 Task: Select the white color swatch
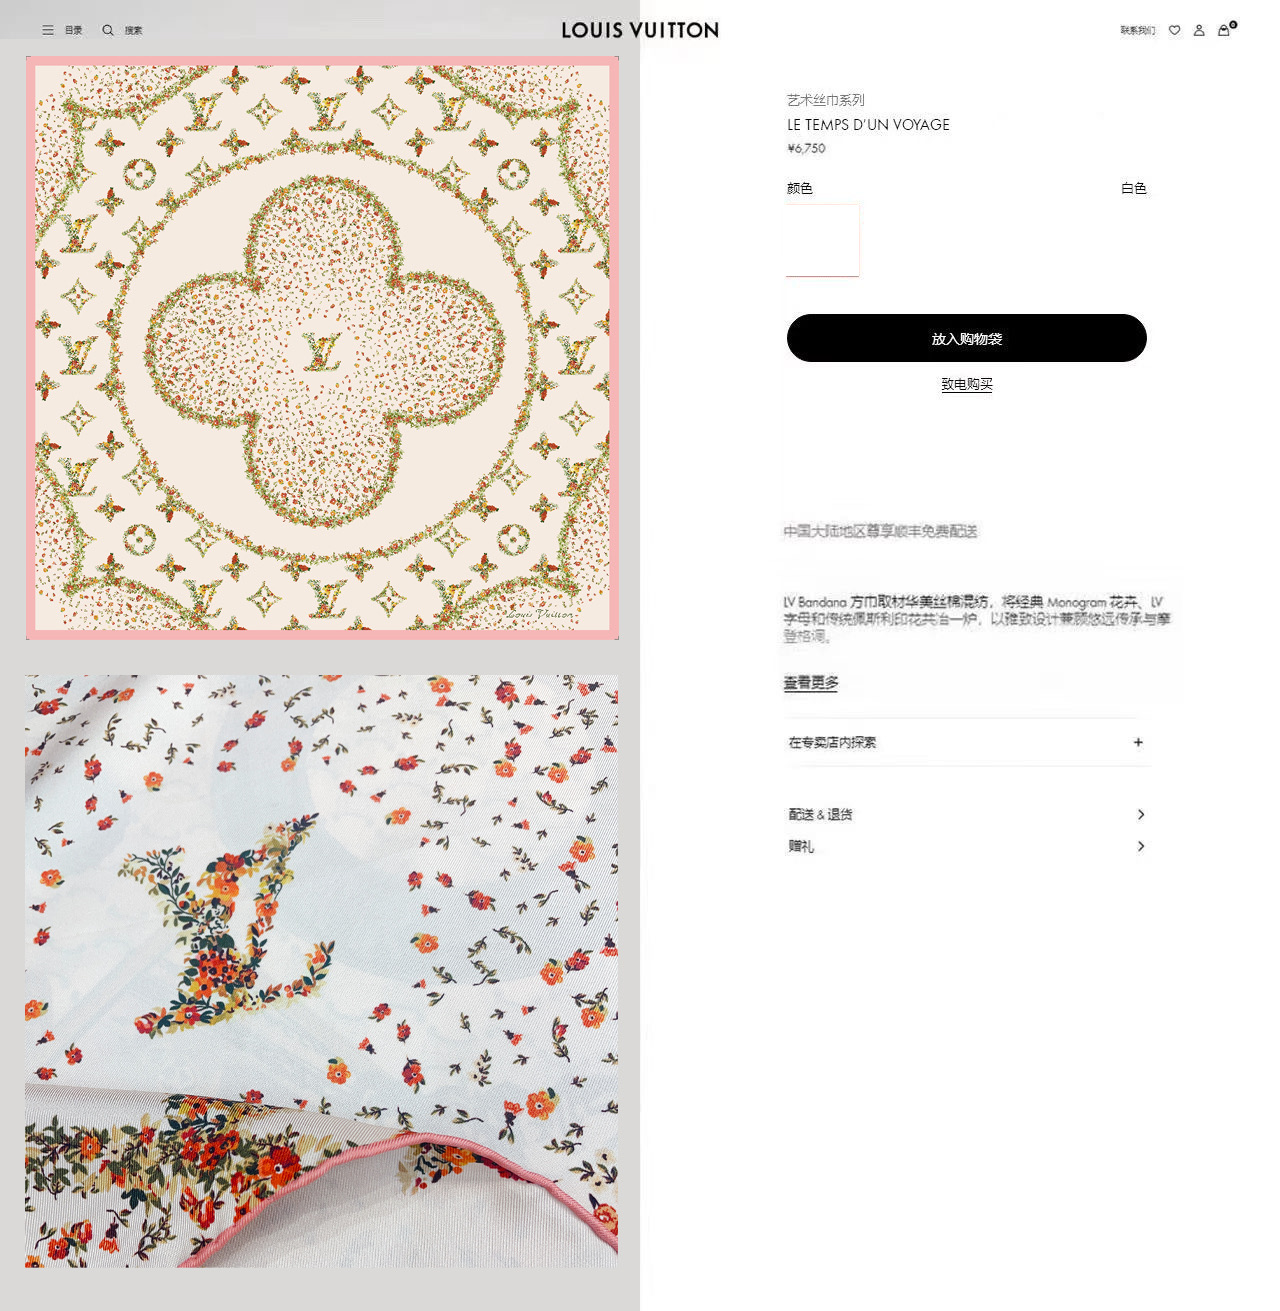click(822, 240)
